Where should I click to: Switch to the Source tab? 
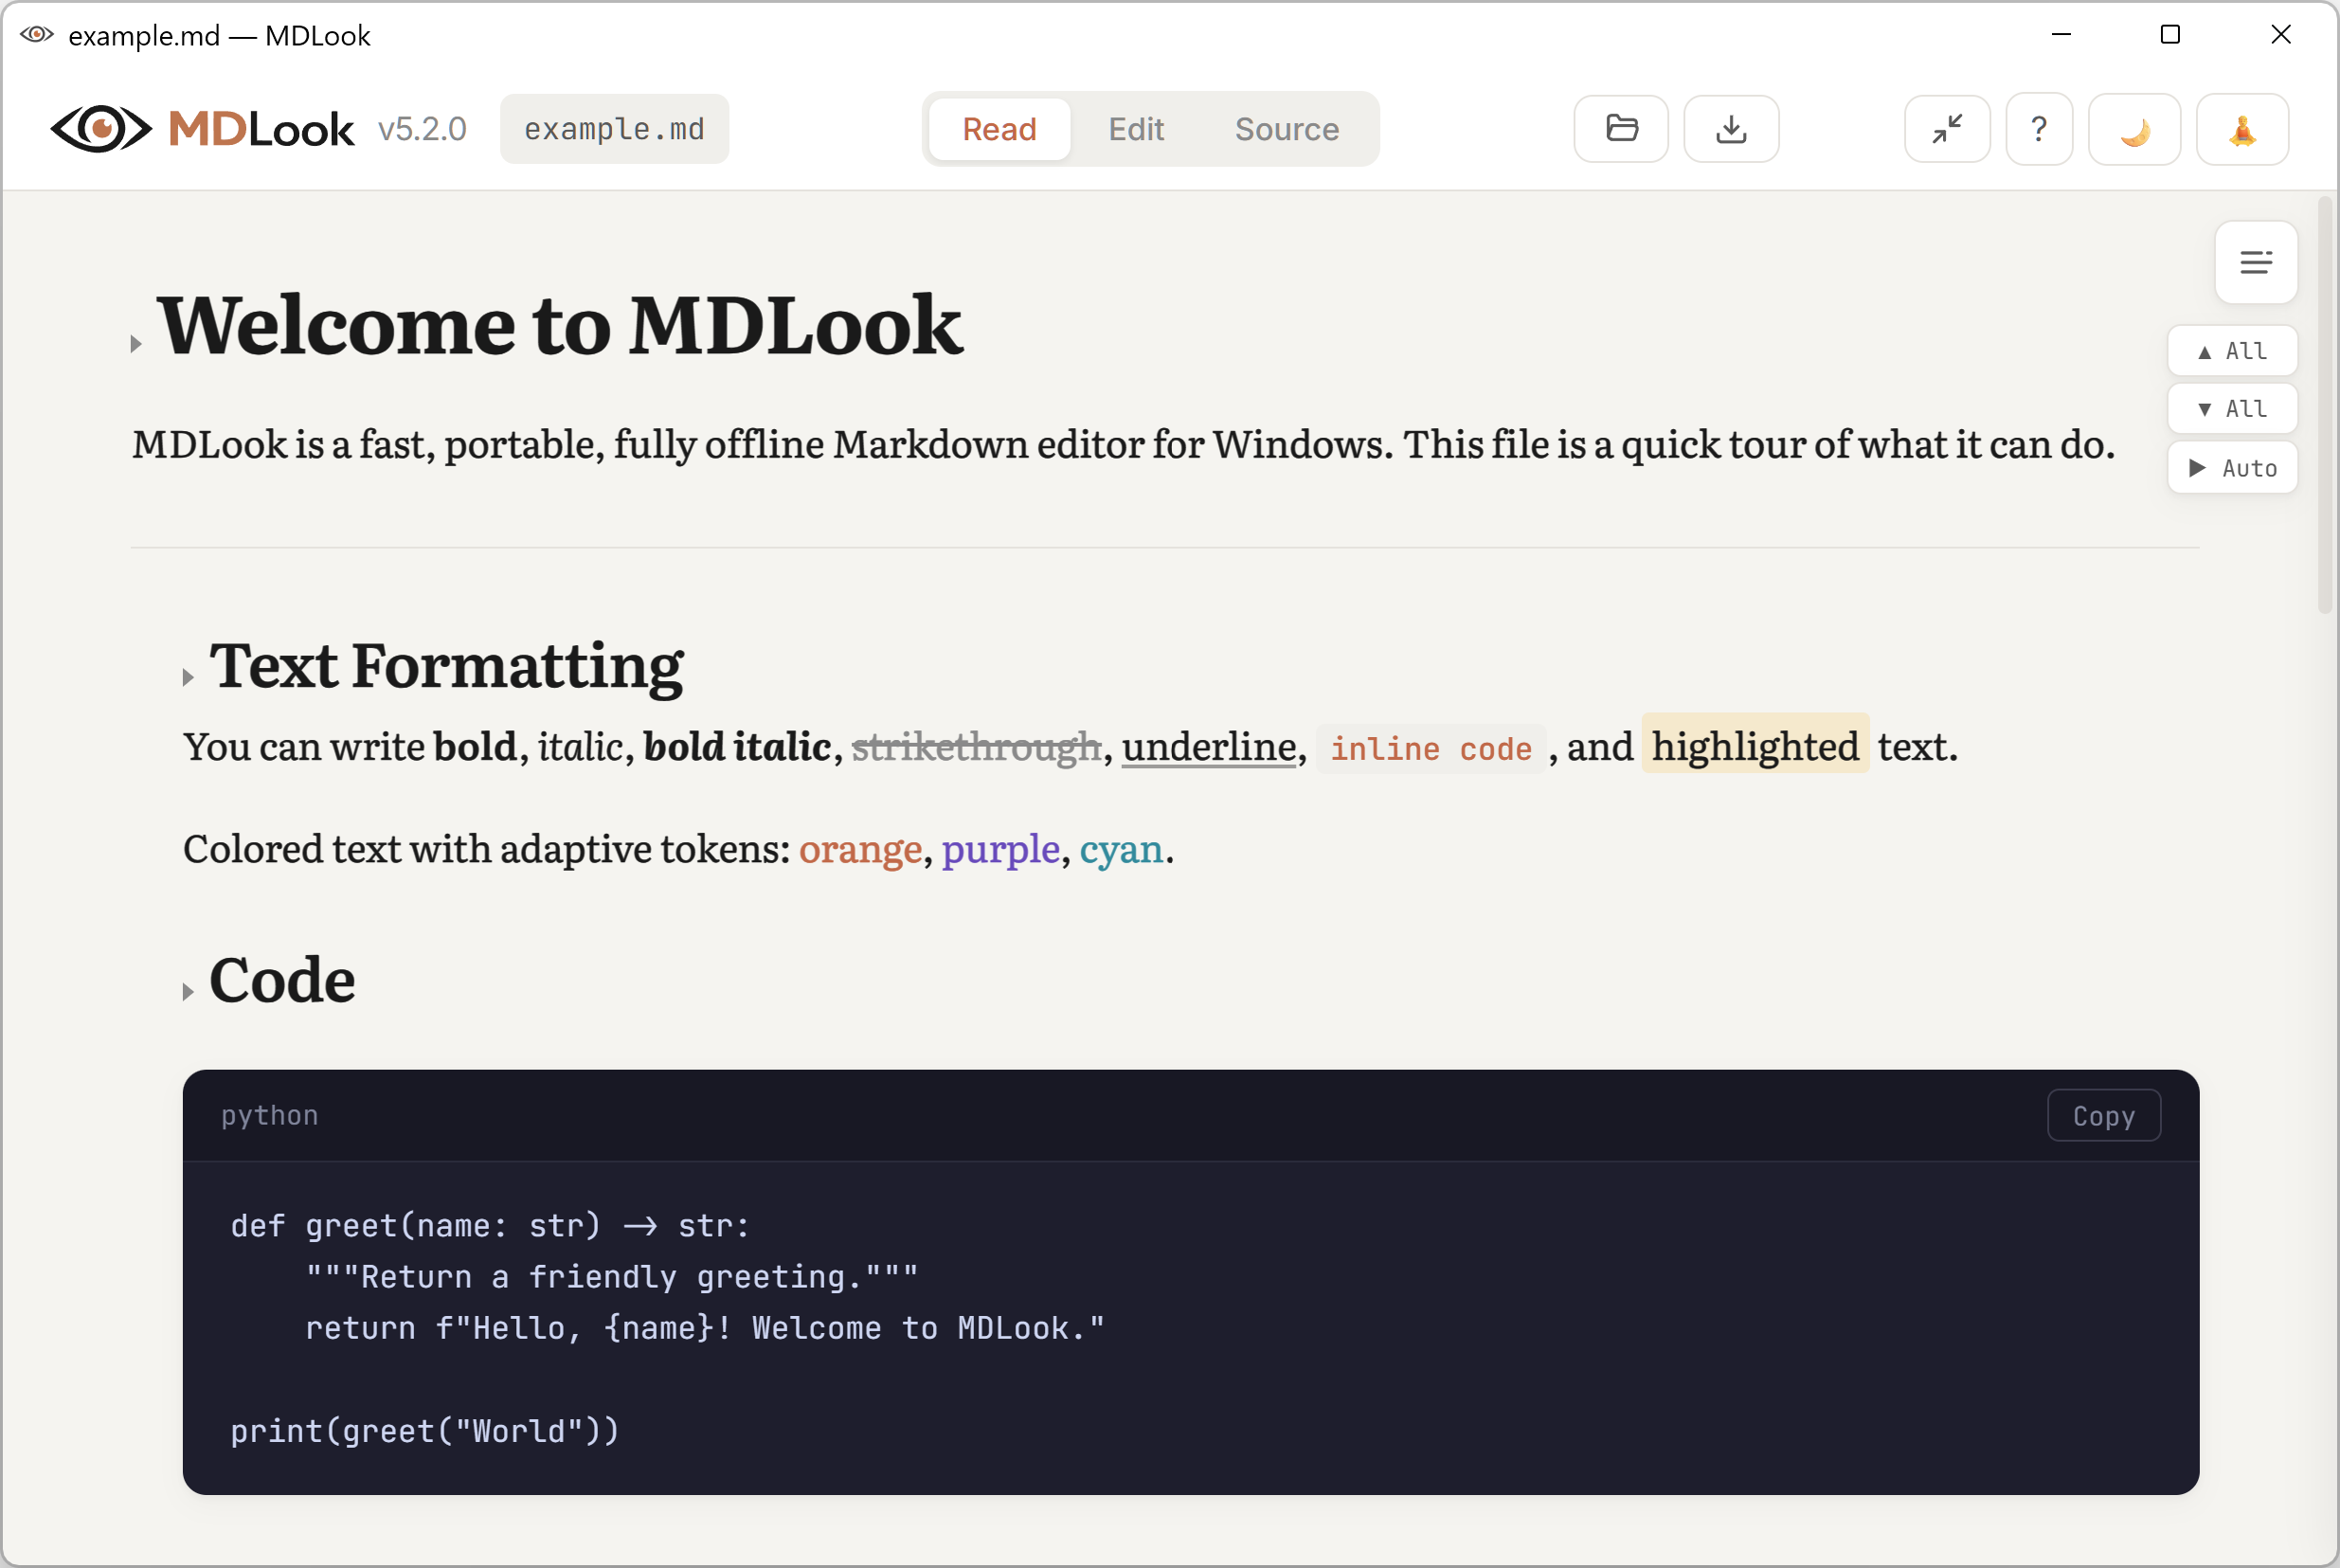(1286, 129)
